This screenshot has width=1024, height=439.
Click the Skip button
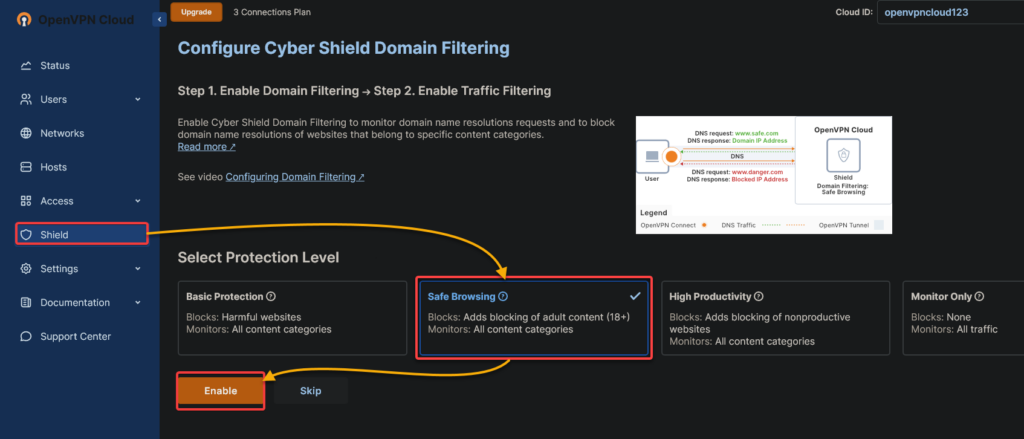[310, 390]
